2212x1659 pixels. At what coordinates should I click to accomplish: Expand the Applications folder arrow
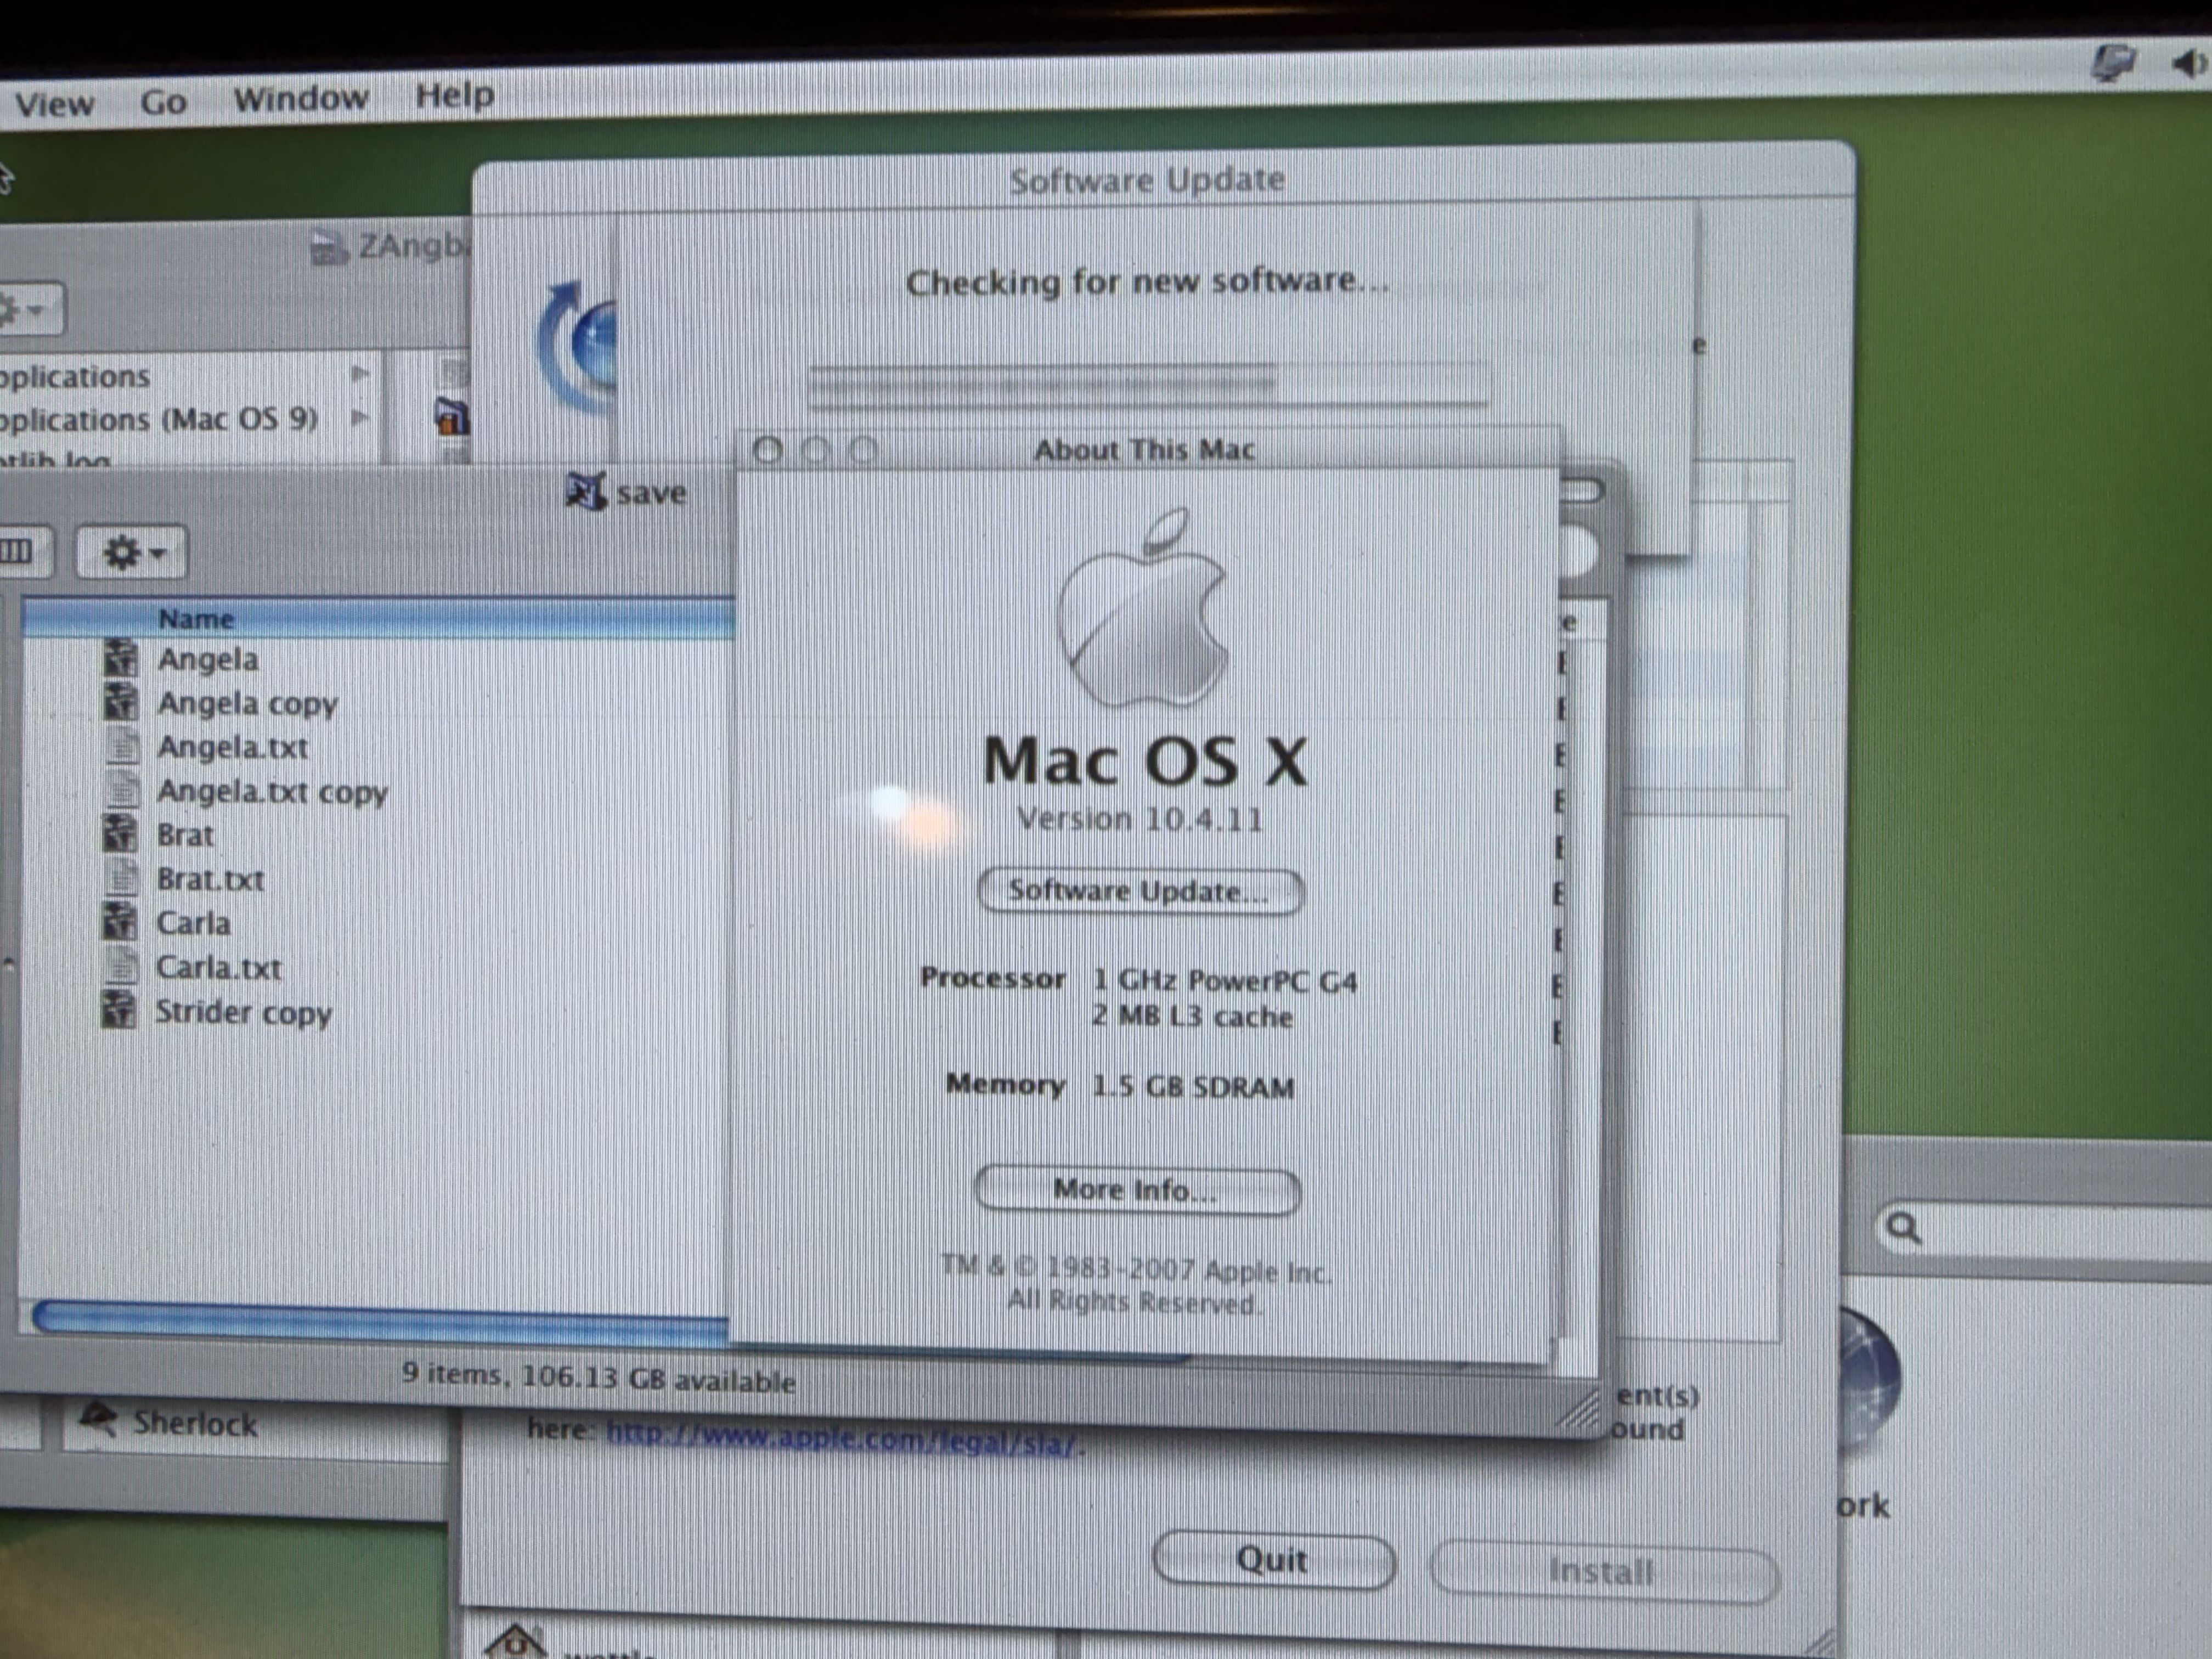(x=360, y=374)
